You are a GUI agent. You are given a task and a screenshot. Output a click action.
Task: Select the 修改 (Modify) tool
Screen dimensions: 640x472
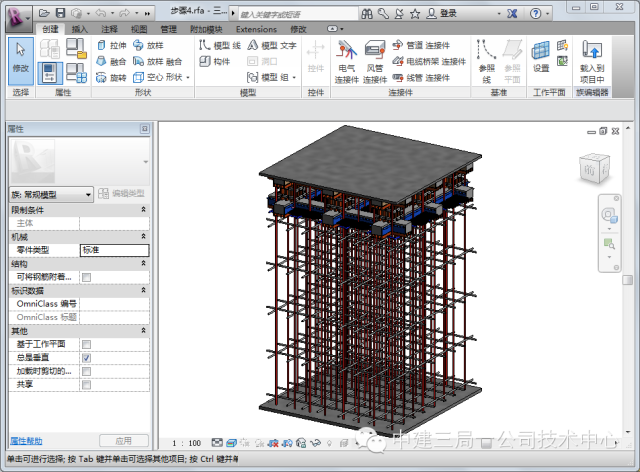click(x=20, y=59)
